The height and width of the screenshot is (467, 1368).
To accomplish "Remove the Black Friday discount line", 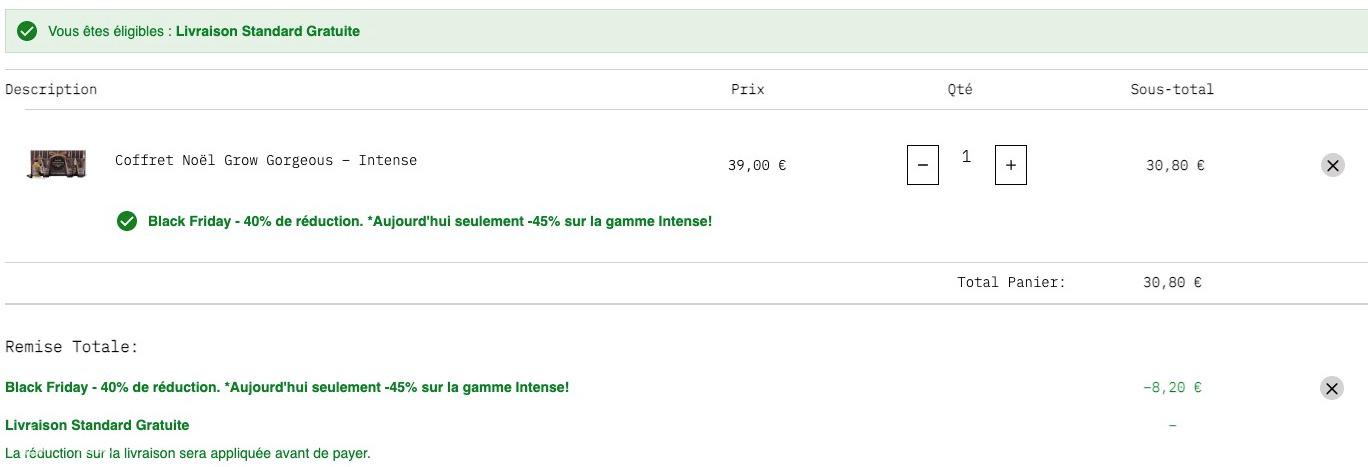I will click(1332, 388).
